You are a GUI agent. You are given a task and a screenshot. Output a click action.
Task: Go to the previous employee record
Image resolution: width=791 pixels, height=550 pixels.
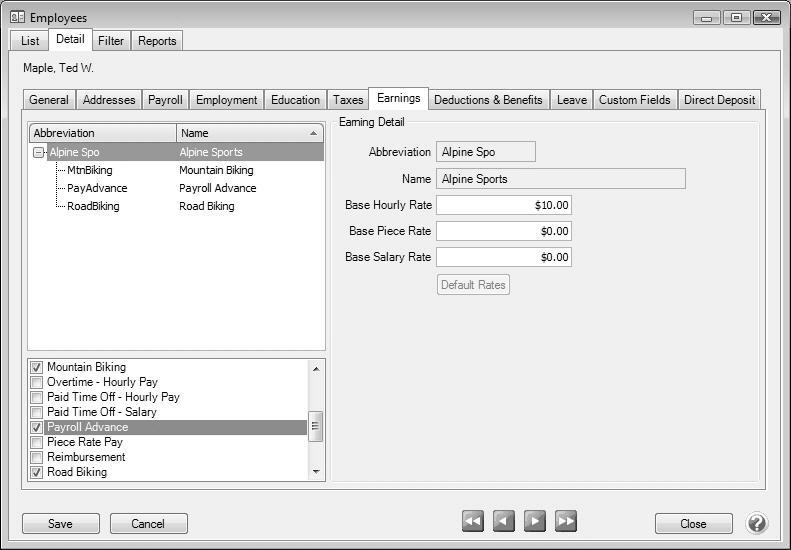click(x=504, y=521)
